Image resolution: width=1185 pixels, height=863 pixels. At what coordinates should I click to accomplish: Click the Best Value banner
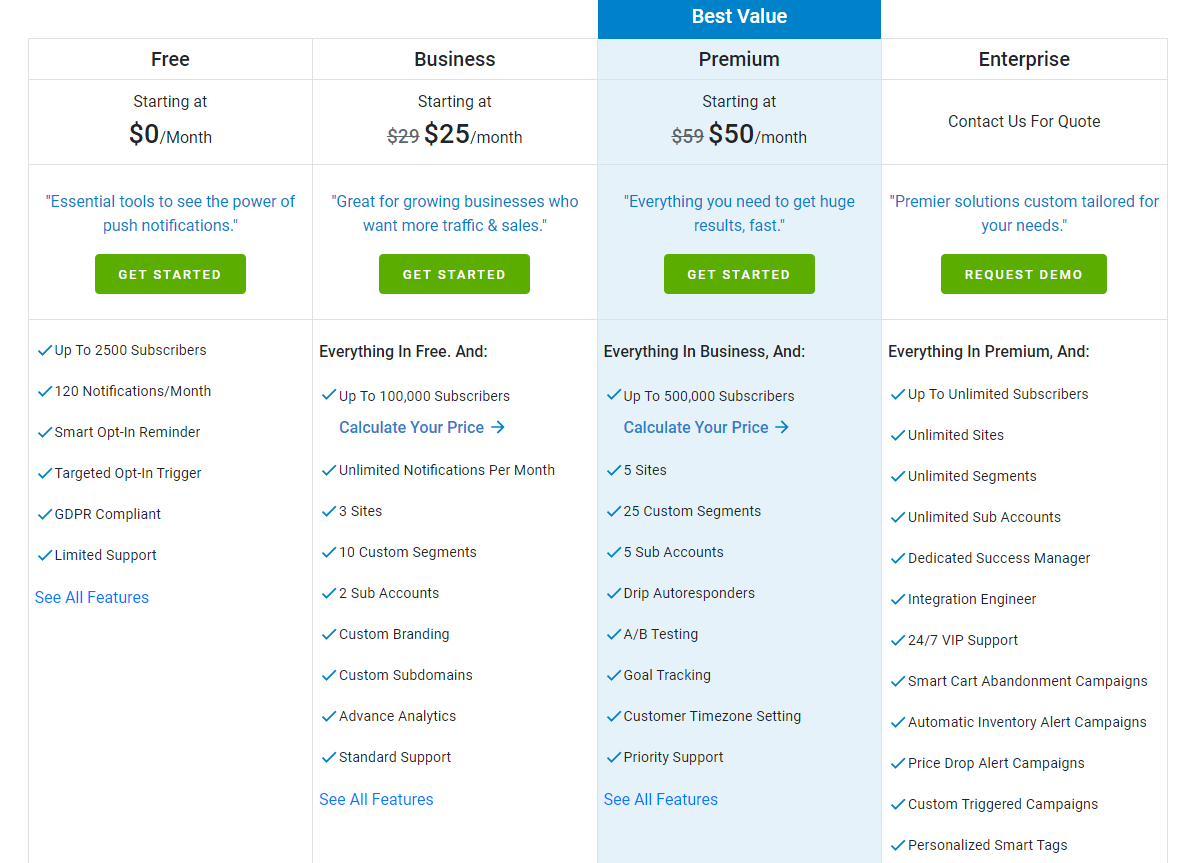(x=739, y=17)
